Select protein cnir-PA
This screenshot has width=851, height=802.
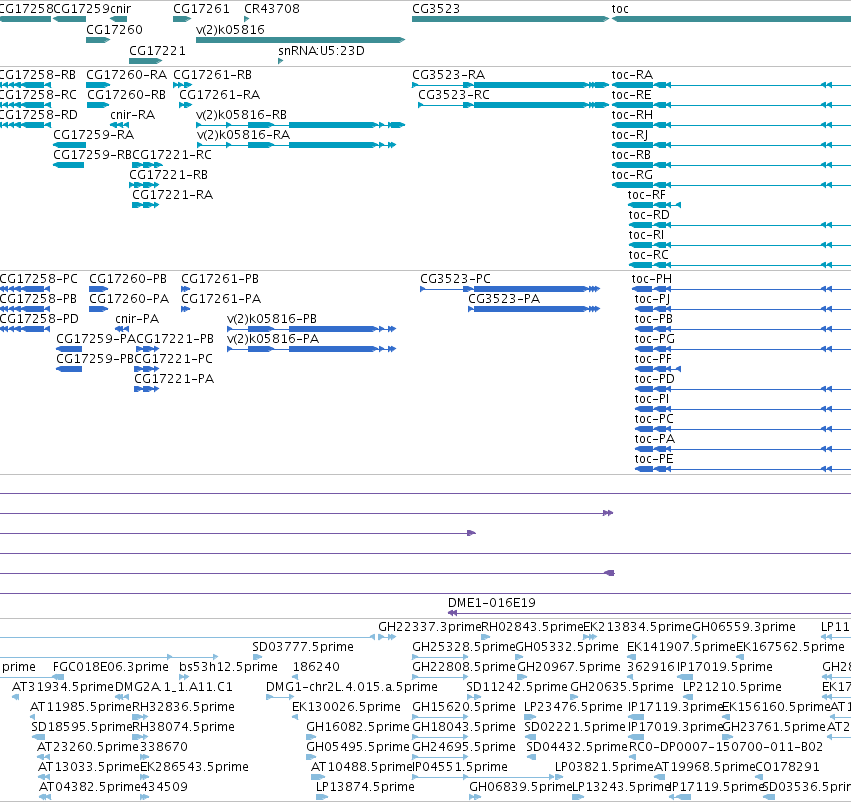pos(122,329)
